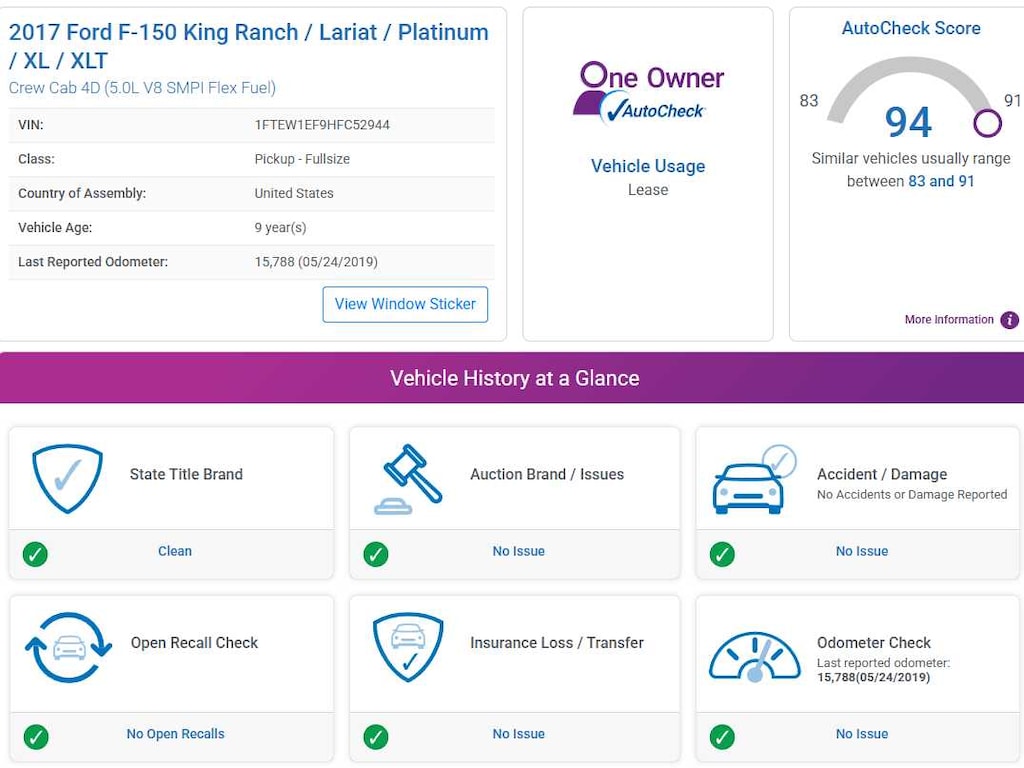
Task: Click the Accident / Damage car icon
Action: (x=752, y=481)
